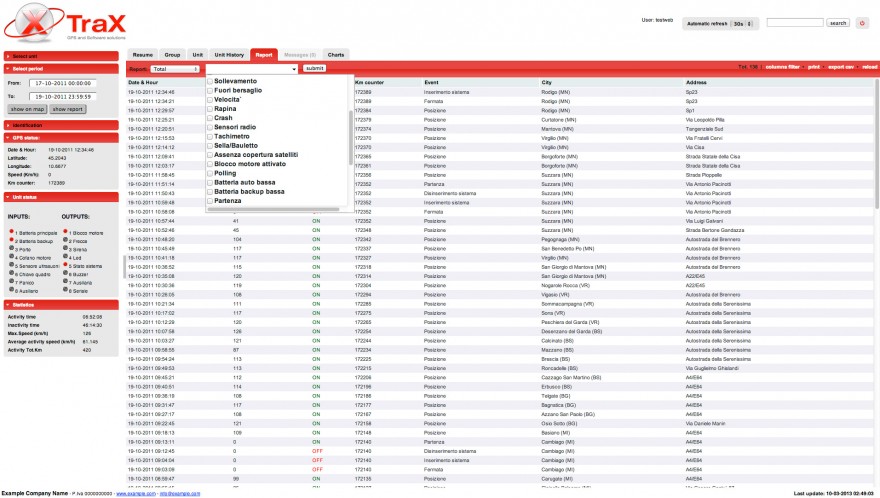
Task: Click the Led output status dot
Action: [x=65, y=256]
